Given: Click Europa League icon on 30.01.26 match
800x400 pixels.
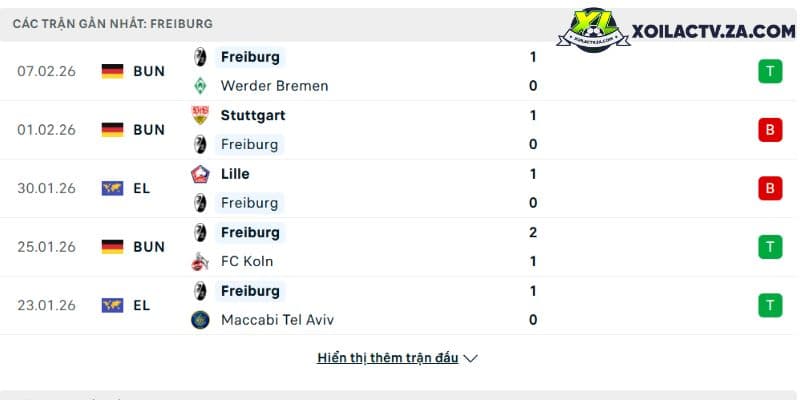Looking at the screenshot, I should pos(112,189).
